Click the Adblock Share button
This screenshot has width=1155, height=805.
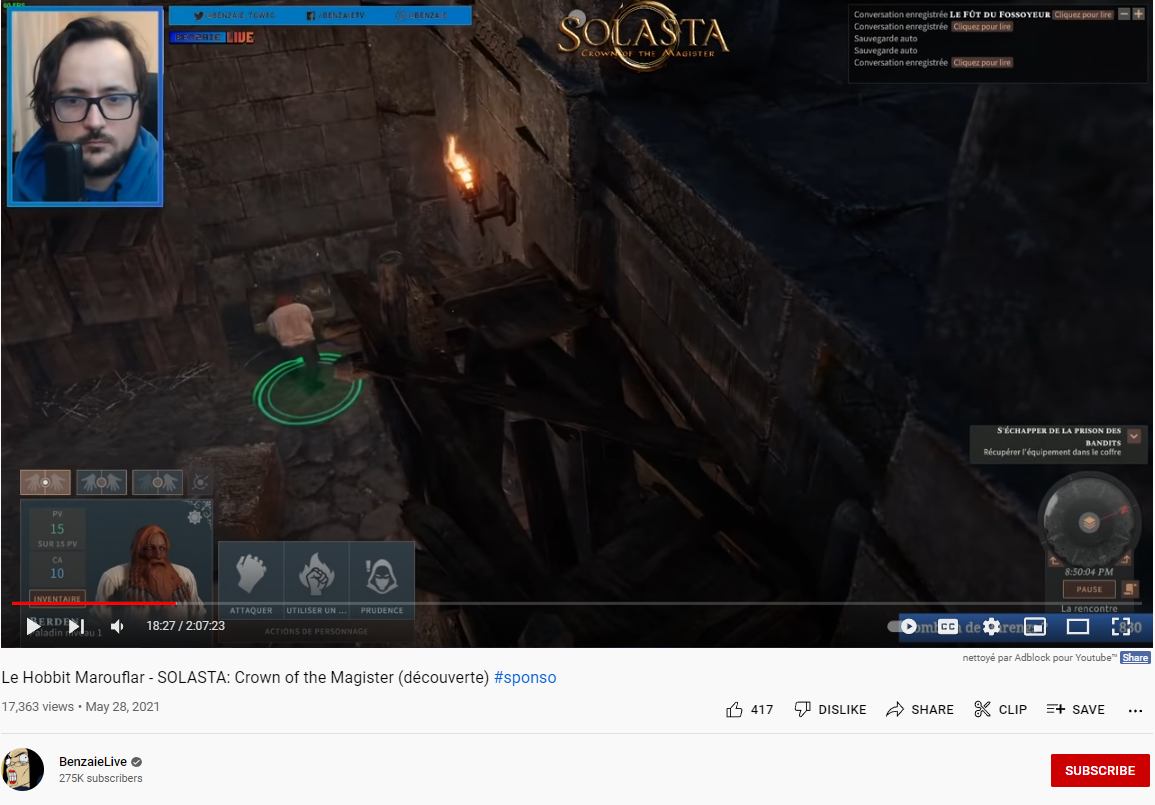1134,658
